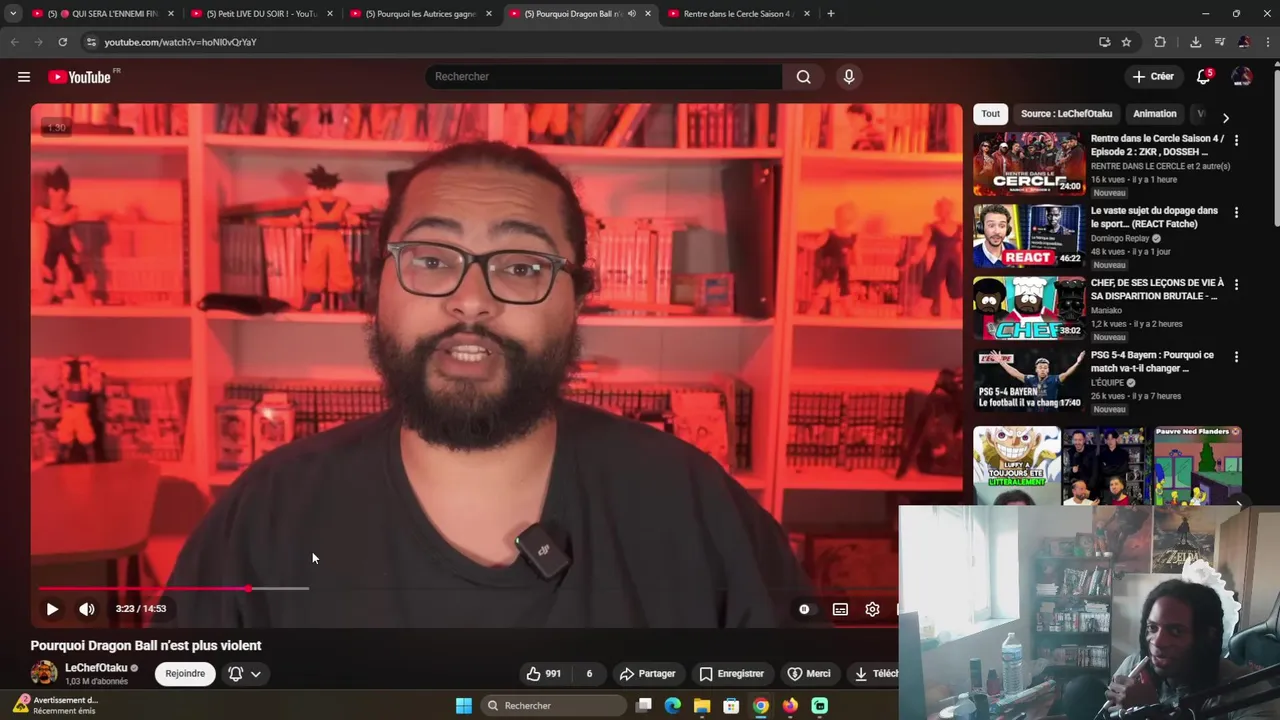
Task: Click the magnifier search button
Action: (x=803, y=77)
